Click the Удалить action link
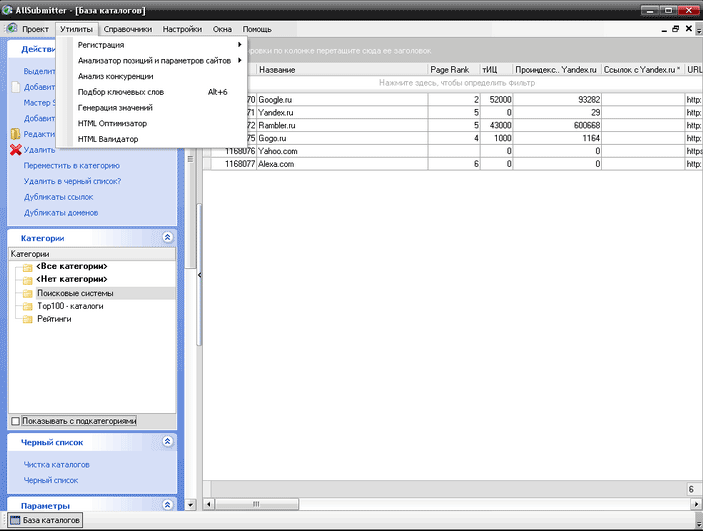 tap(39, 150)
